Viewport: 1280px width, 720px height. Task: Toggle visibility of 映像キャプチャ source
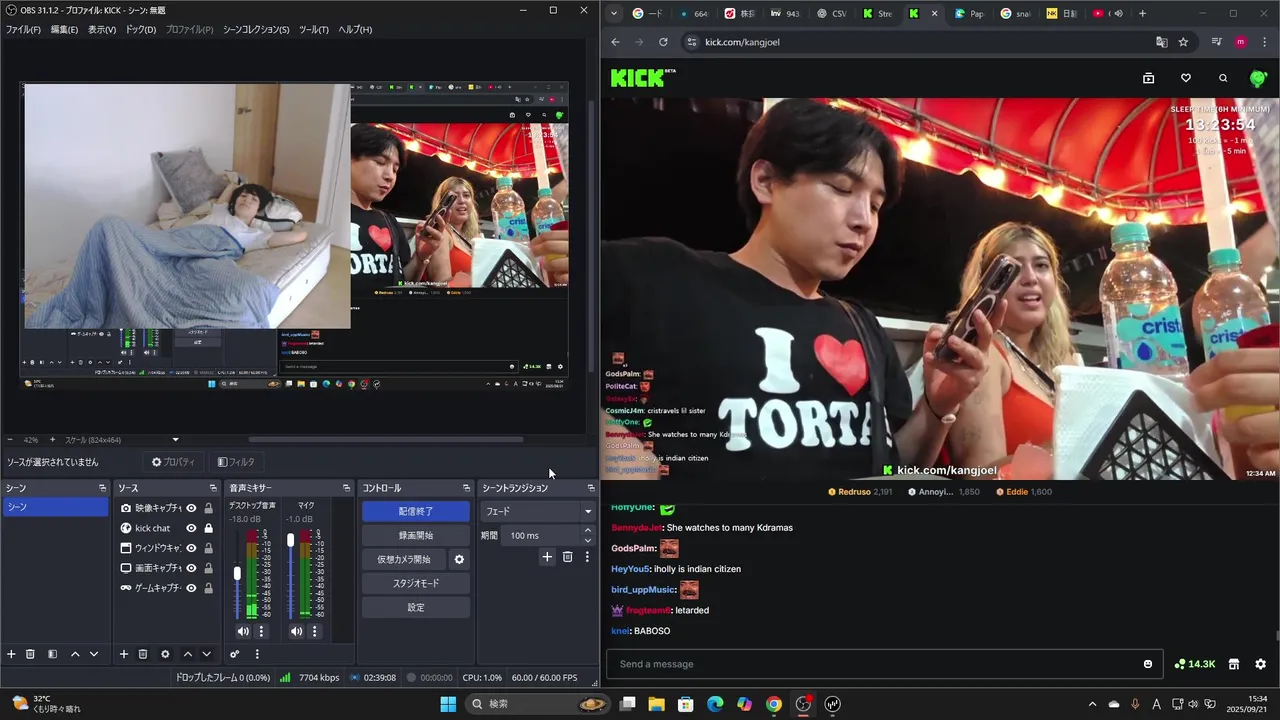191,508
